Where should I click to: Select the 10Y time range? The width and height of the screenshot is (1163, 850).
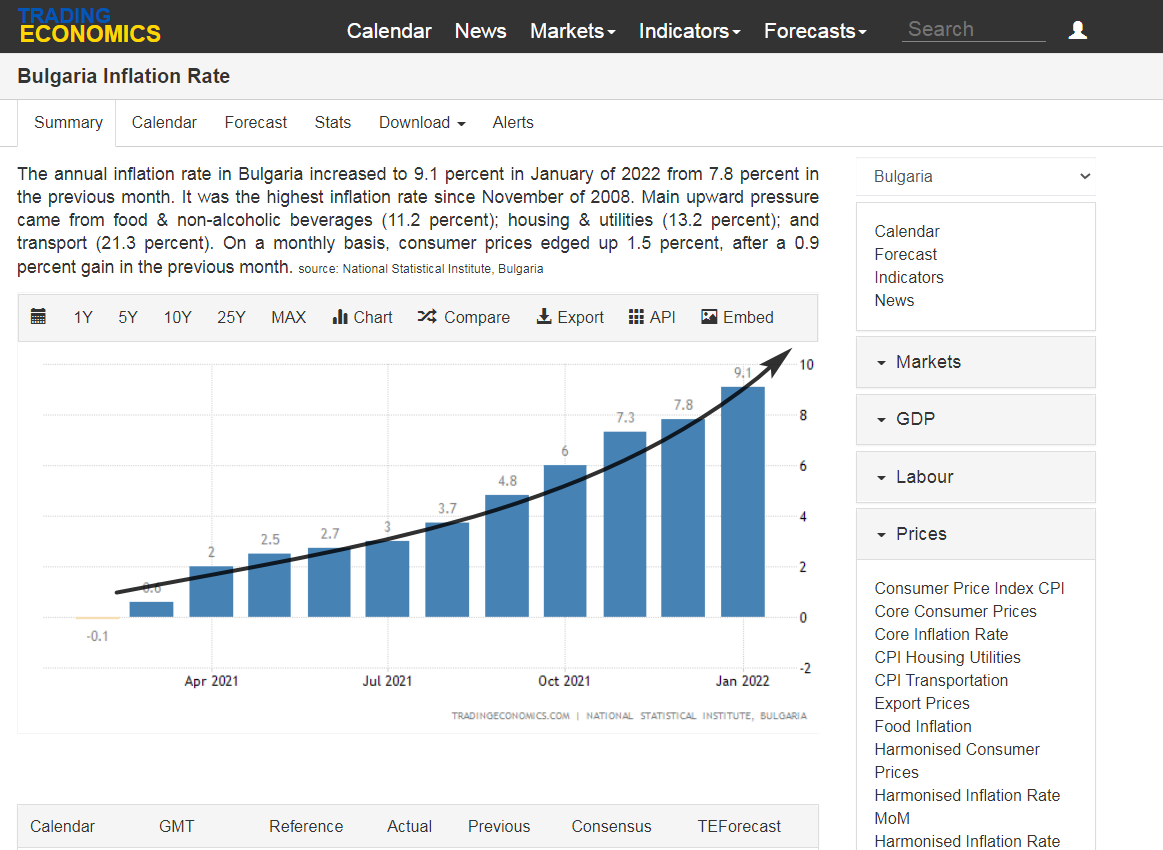pos(177,317)
